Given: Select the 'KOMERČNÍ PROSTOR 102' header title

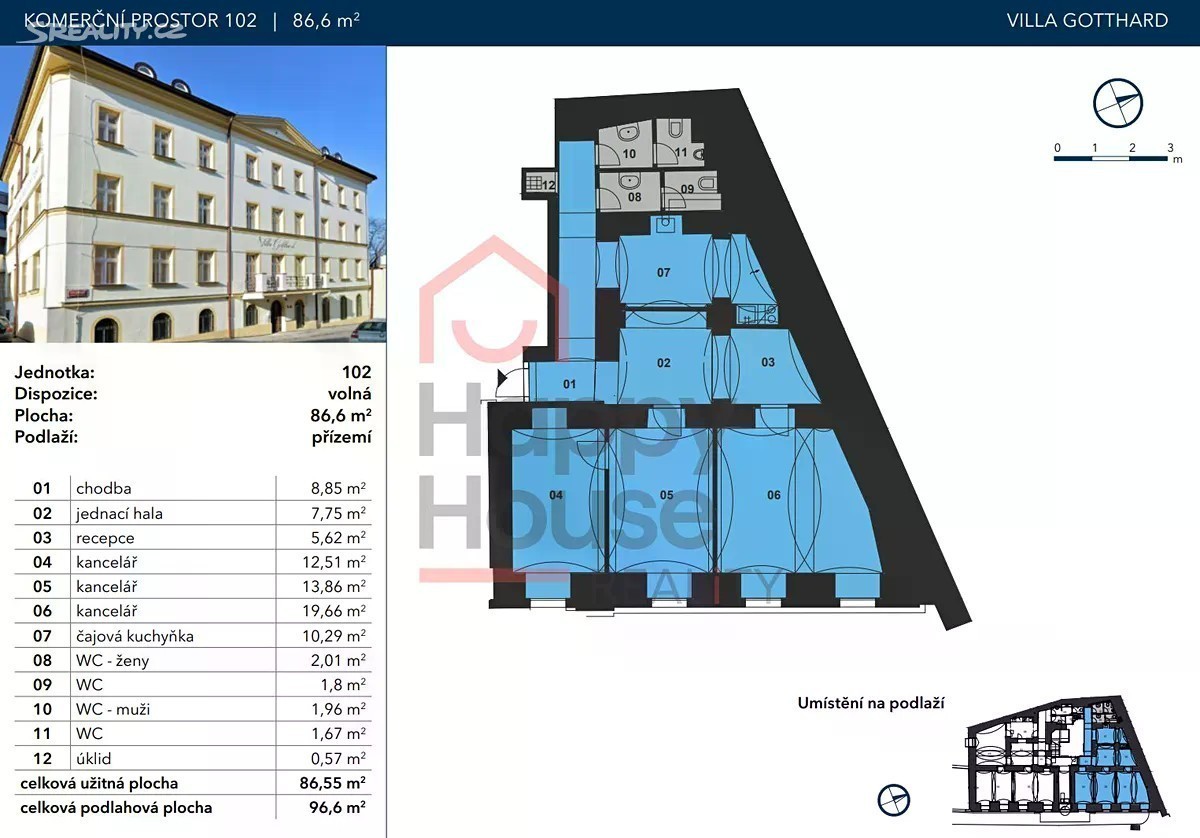Looking at the screenshot, I should 139,20.
